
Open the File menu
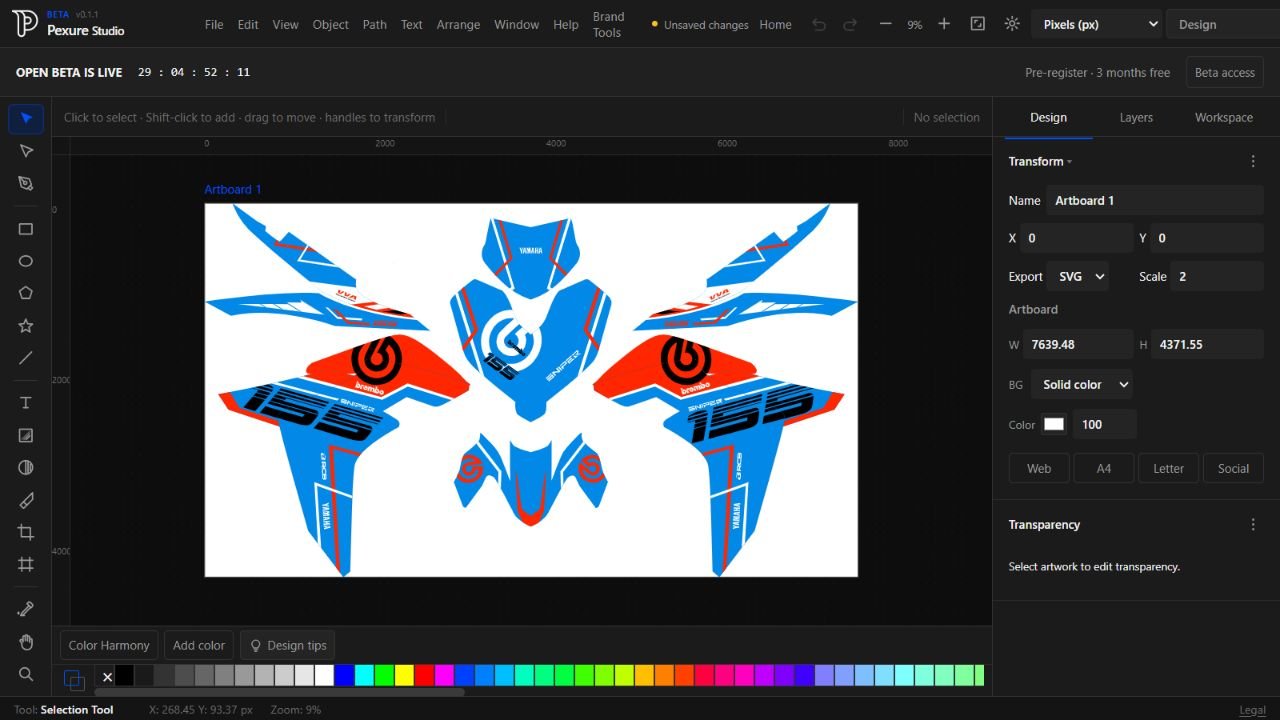[214, 24]
